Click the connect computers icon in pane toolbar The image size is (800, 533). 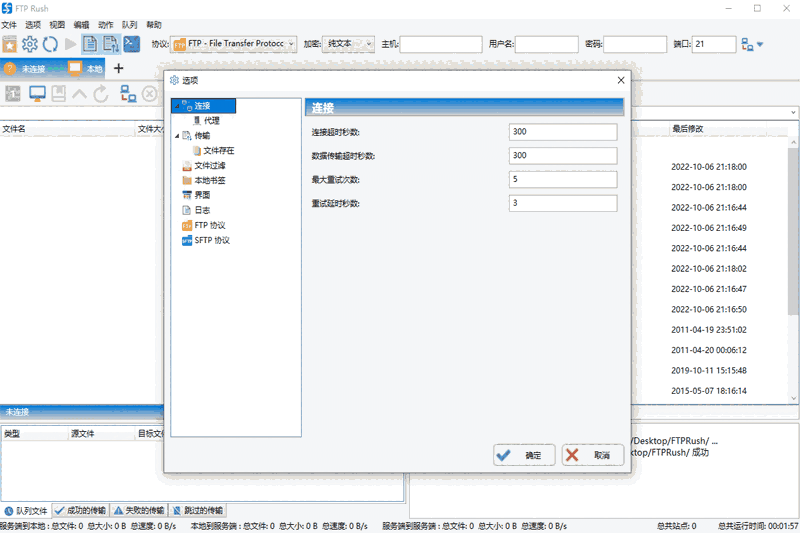tap(128, 94)
